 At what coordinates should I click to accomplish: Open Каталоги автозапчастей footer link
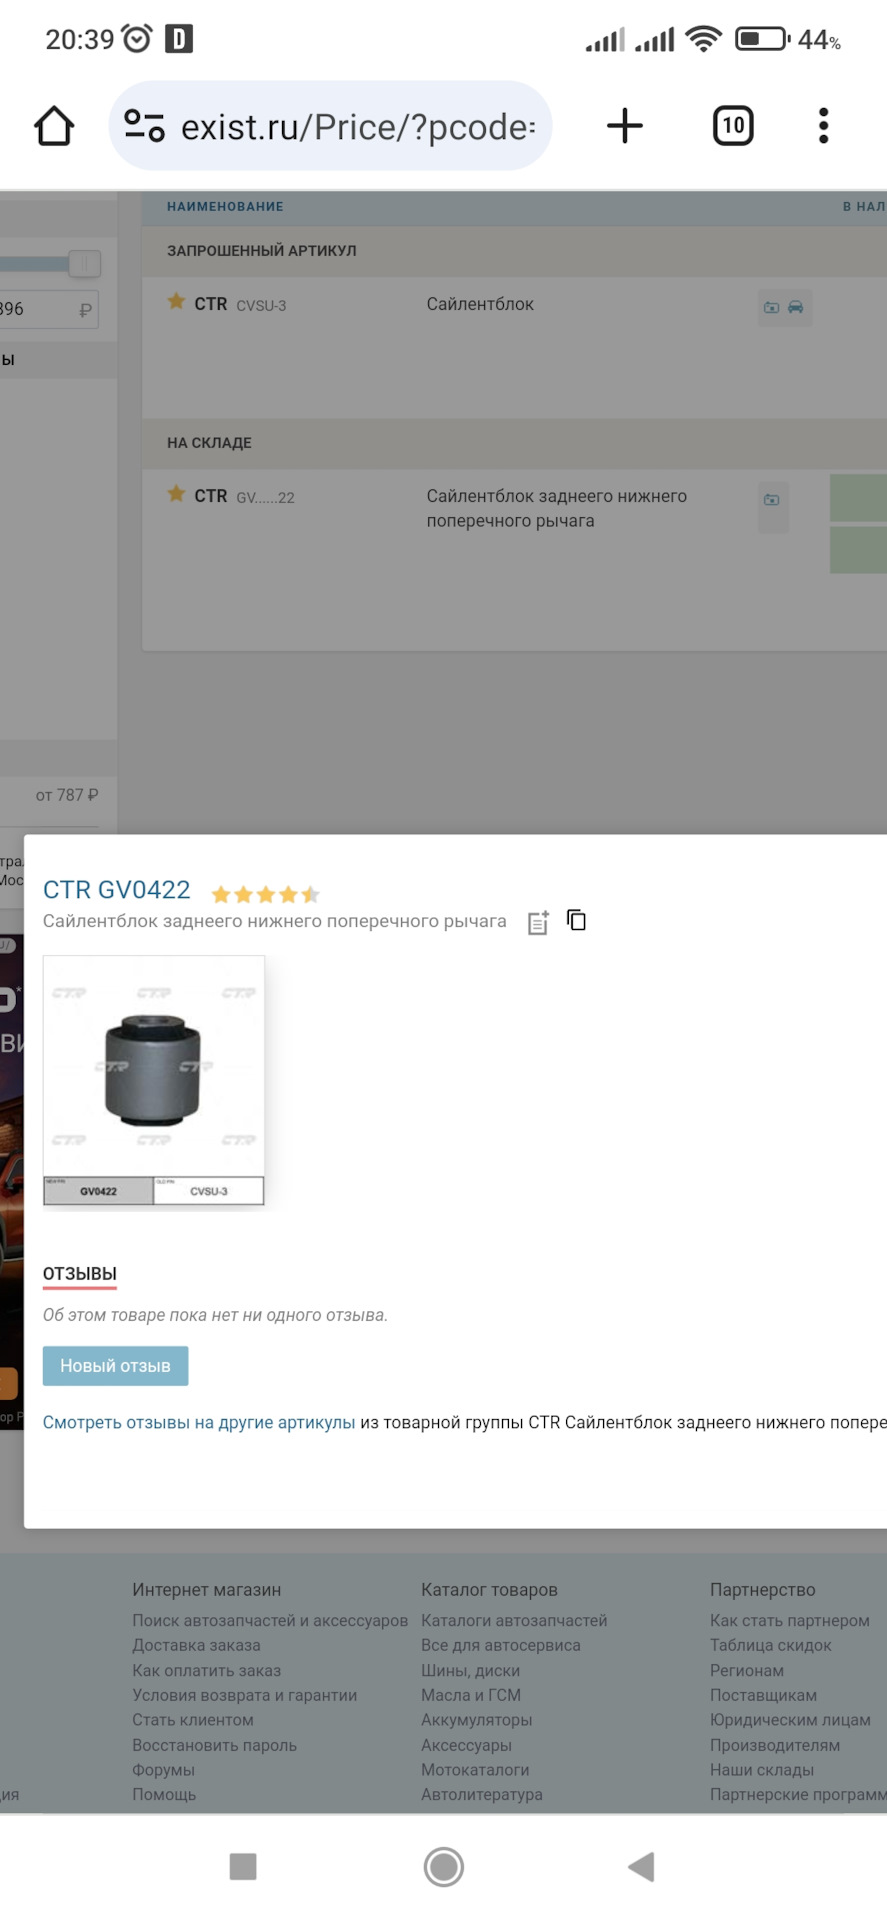coord(514,1620)
